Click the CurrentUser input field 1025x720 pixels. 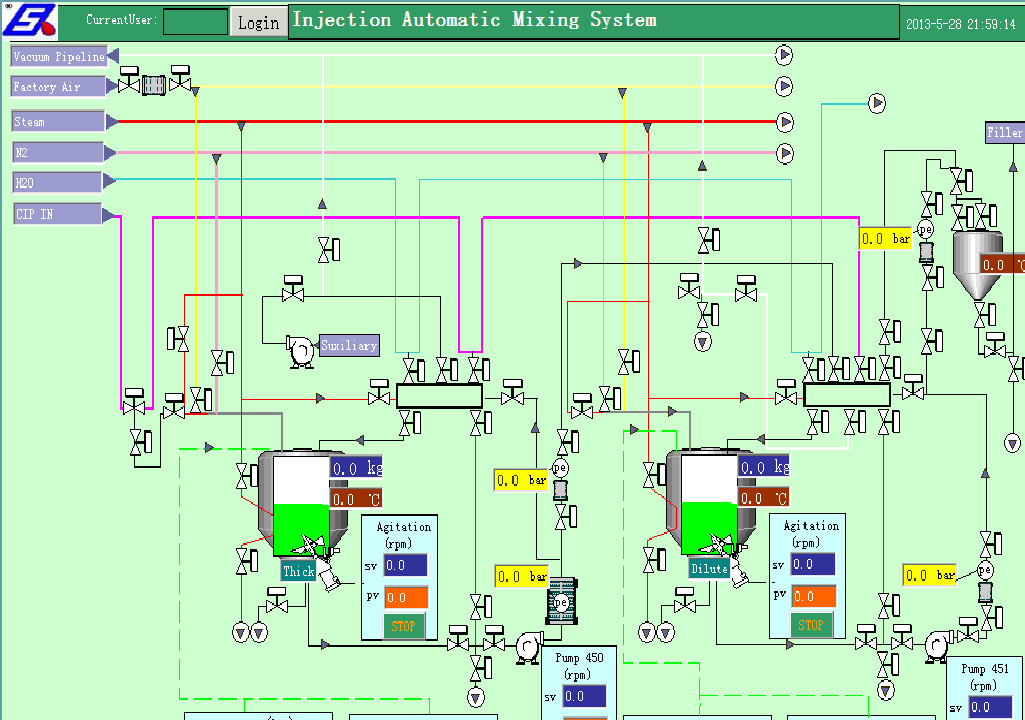195,21
